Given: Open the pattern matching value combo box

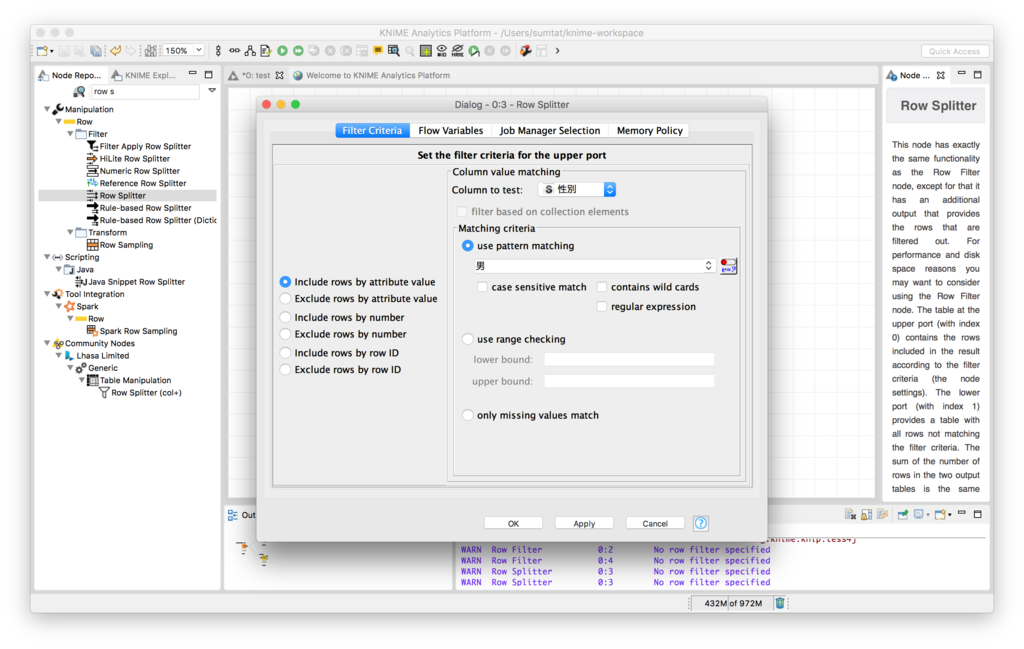Looking at the screenshot, I should [594, 266].
